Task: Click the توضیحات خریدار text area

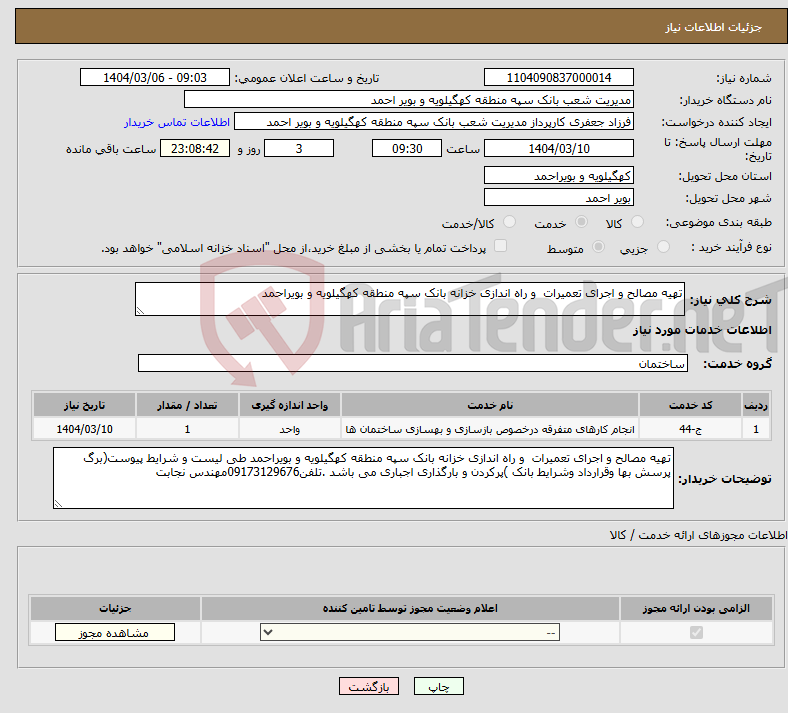Action: [x=363, y=478]
